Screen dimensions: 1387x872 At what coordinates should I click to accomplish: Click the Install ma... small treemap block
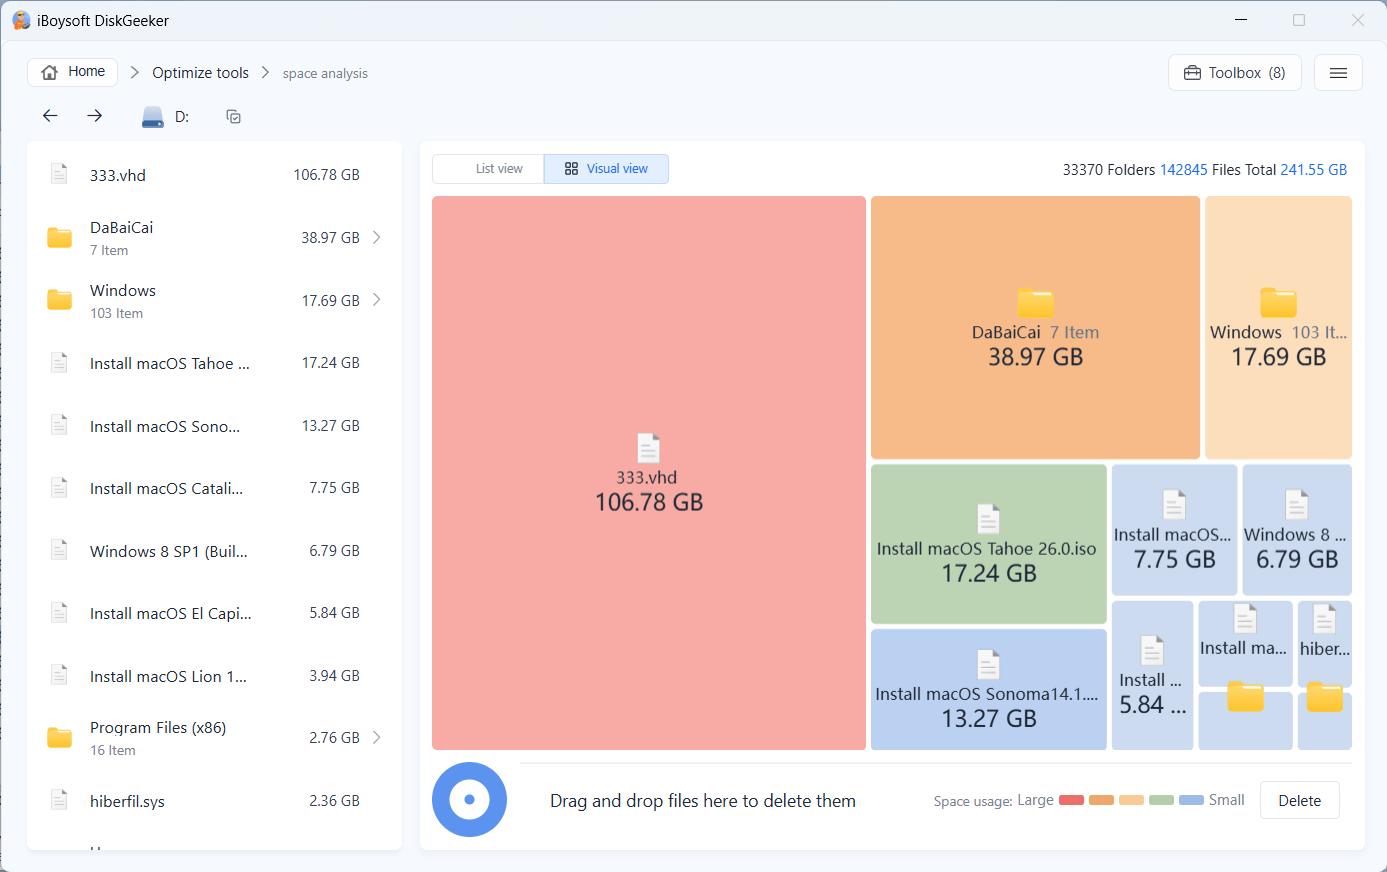(x=1245, y=643)
